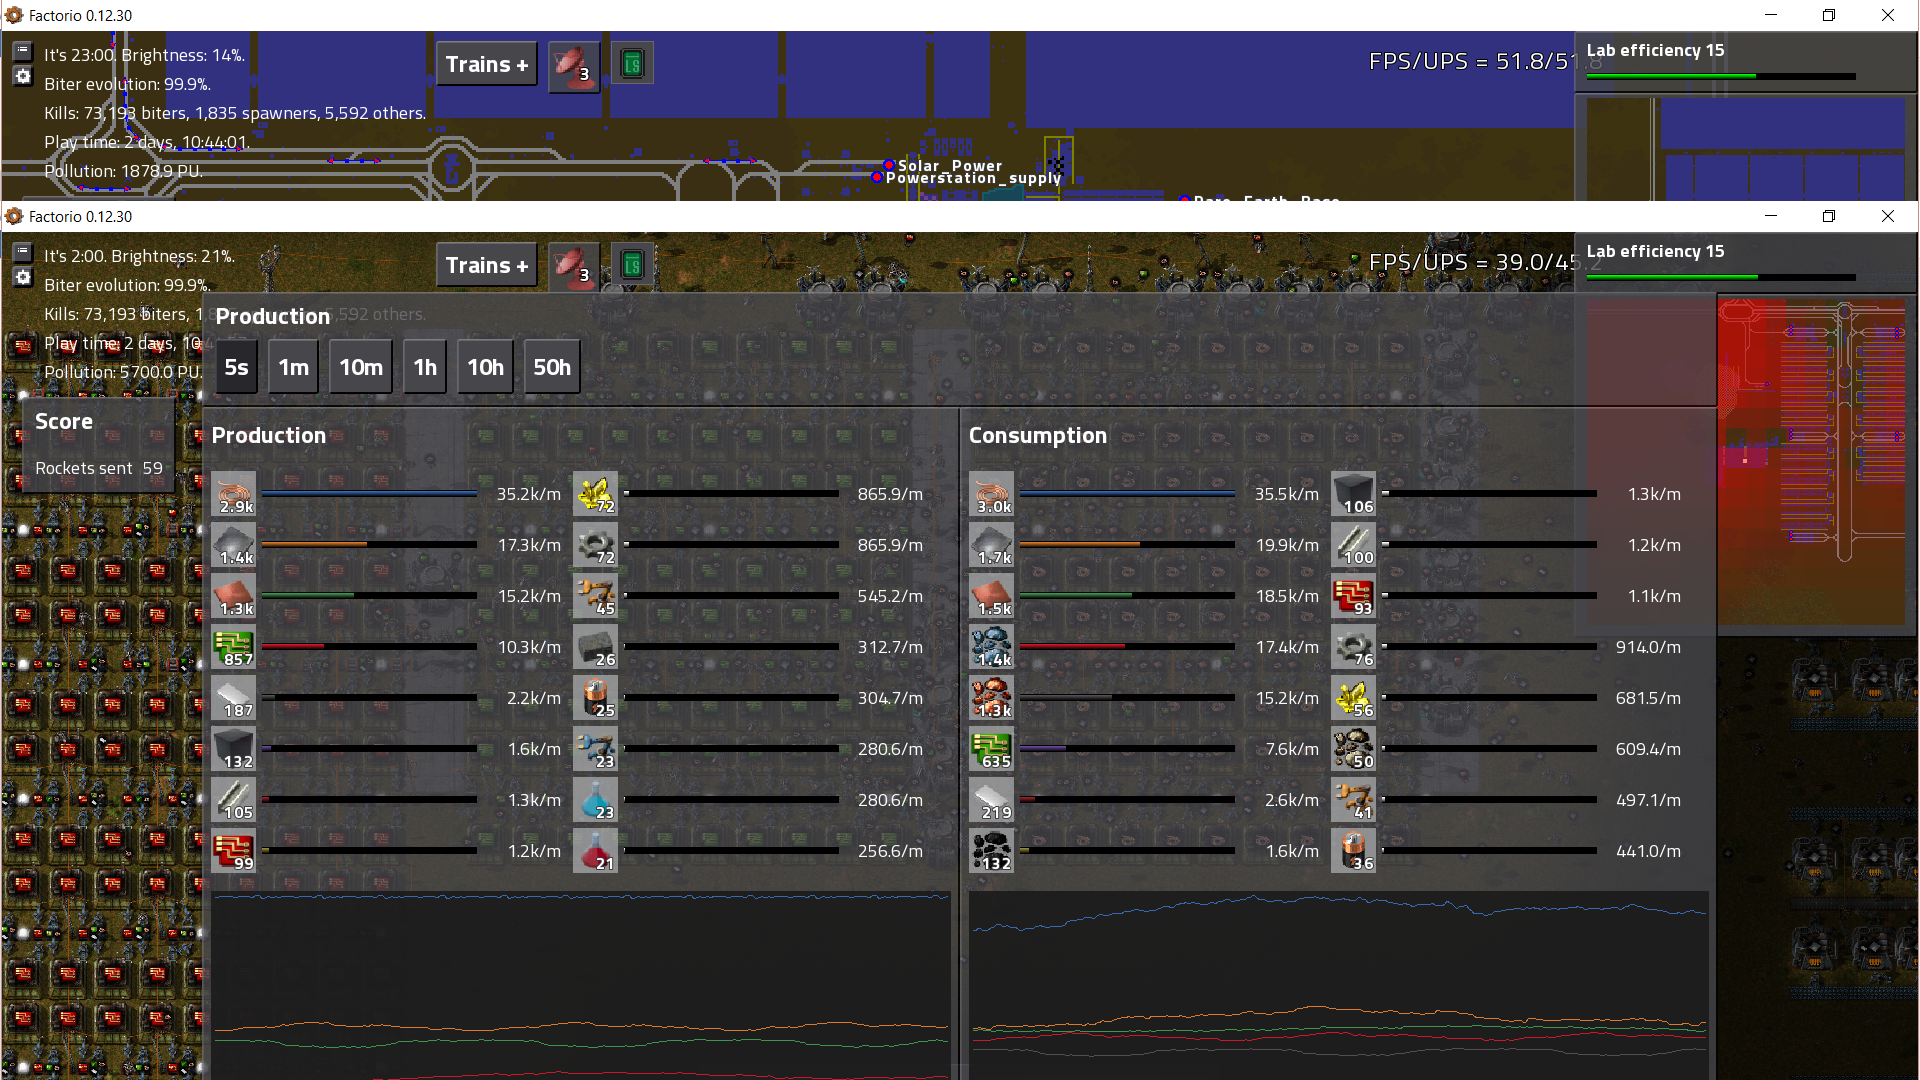Click iron ore icon in Consumption list

coord(991,647)
